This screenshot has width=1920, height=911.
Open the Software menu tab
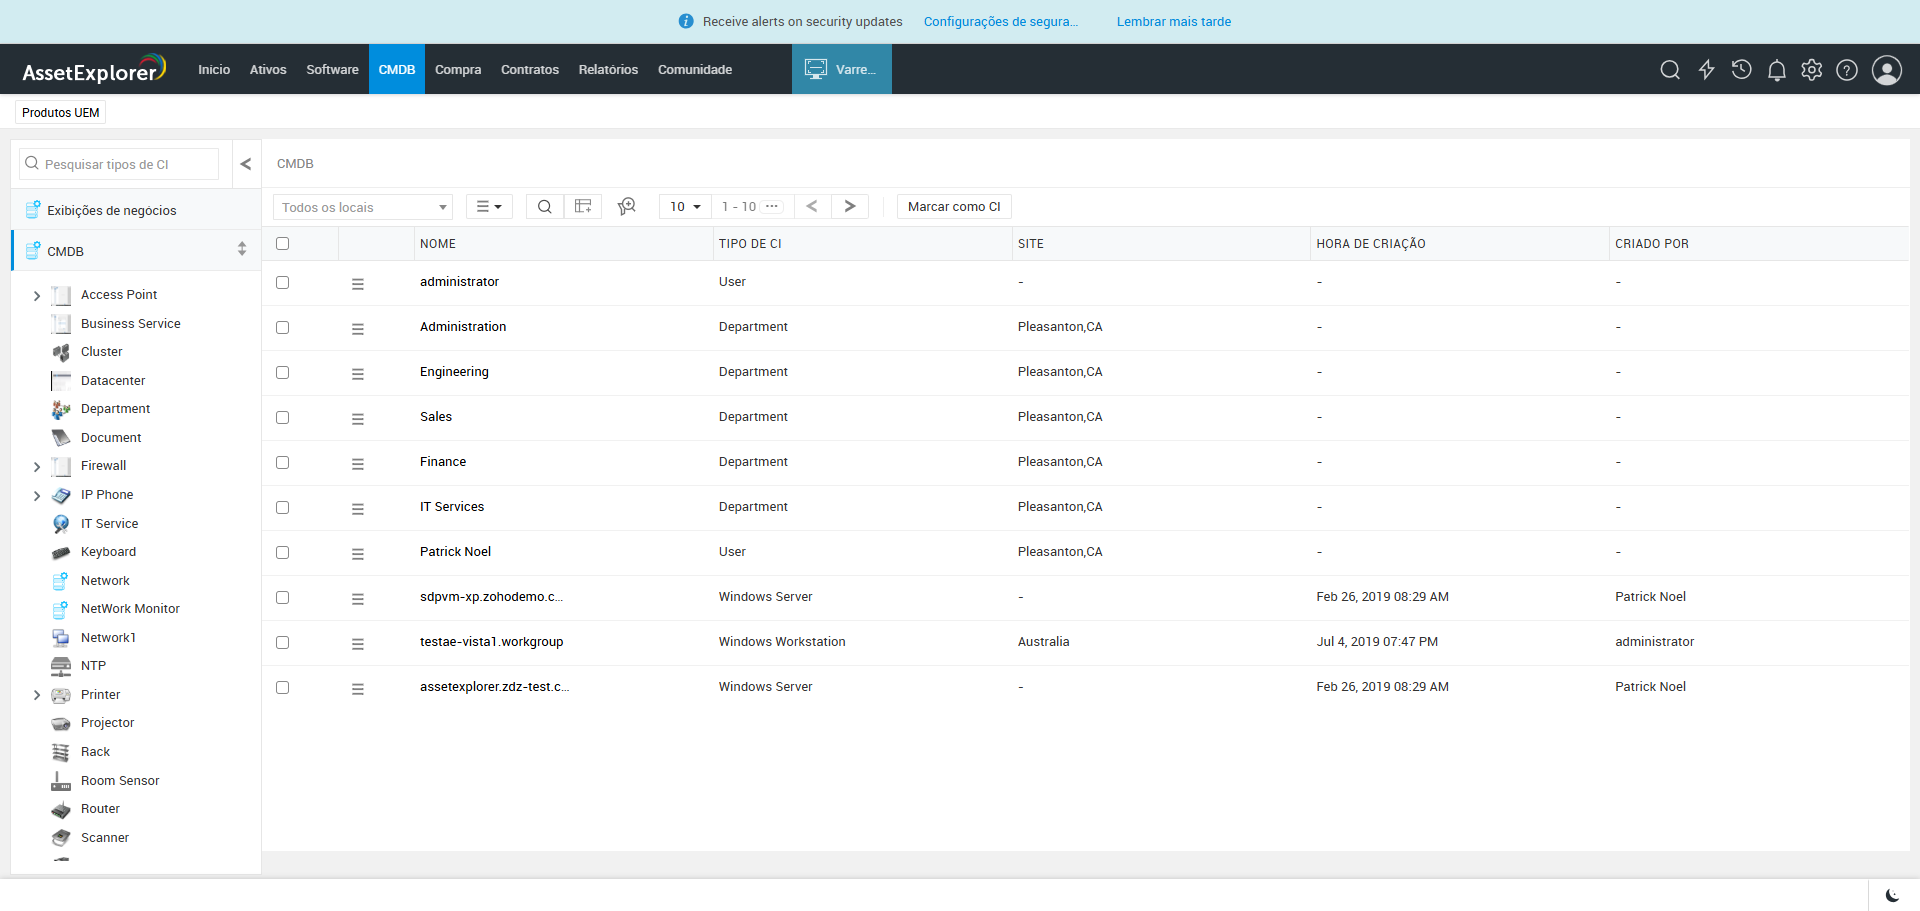point(332,70)
